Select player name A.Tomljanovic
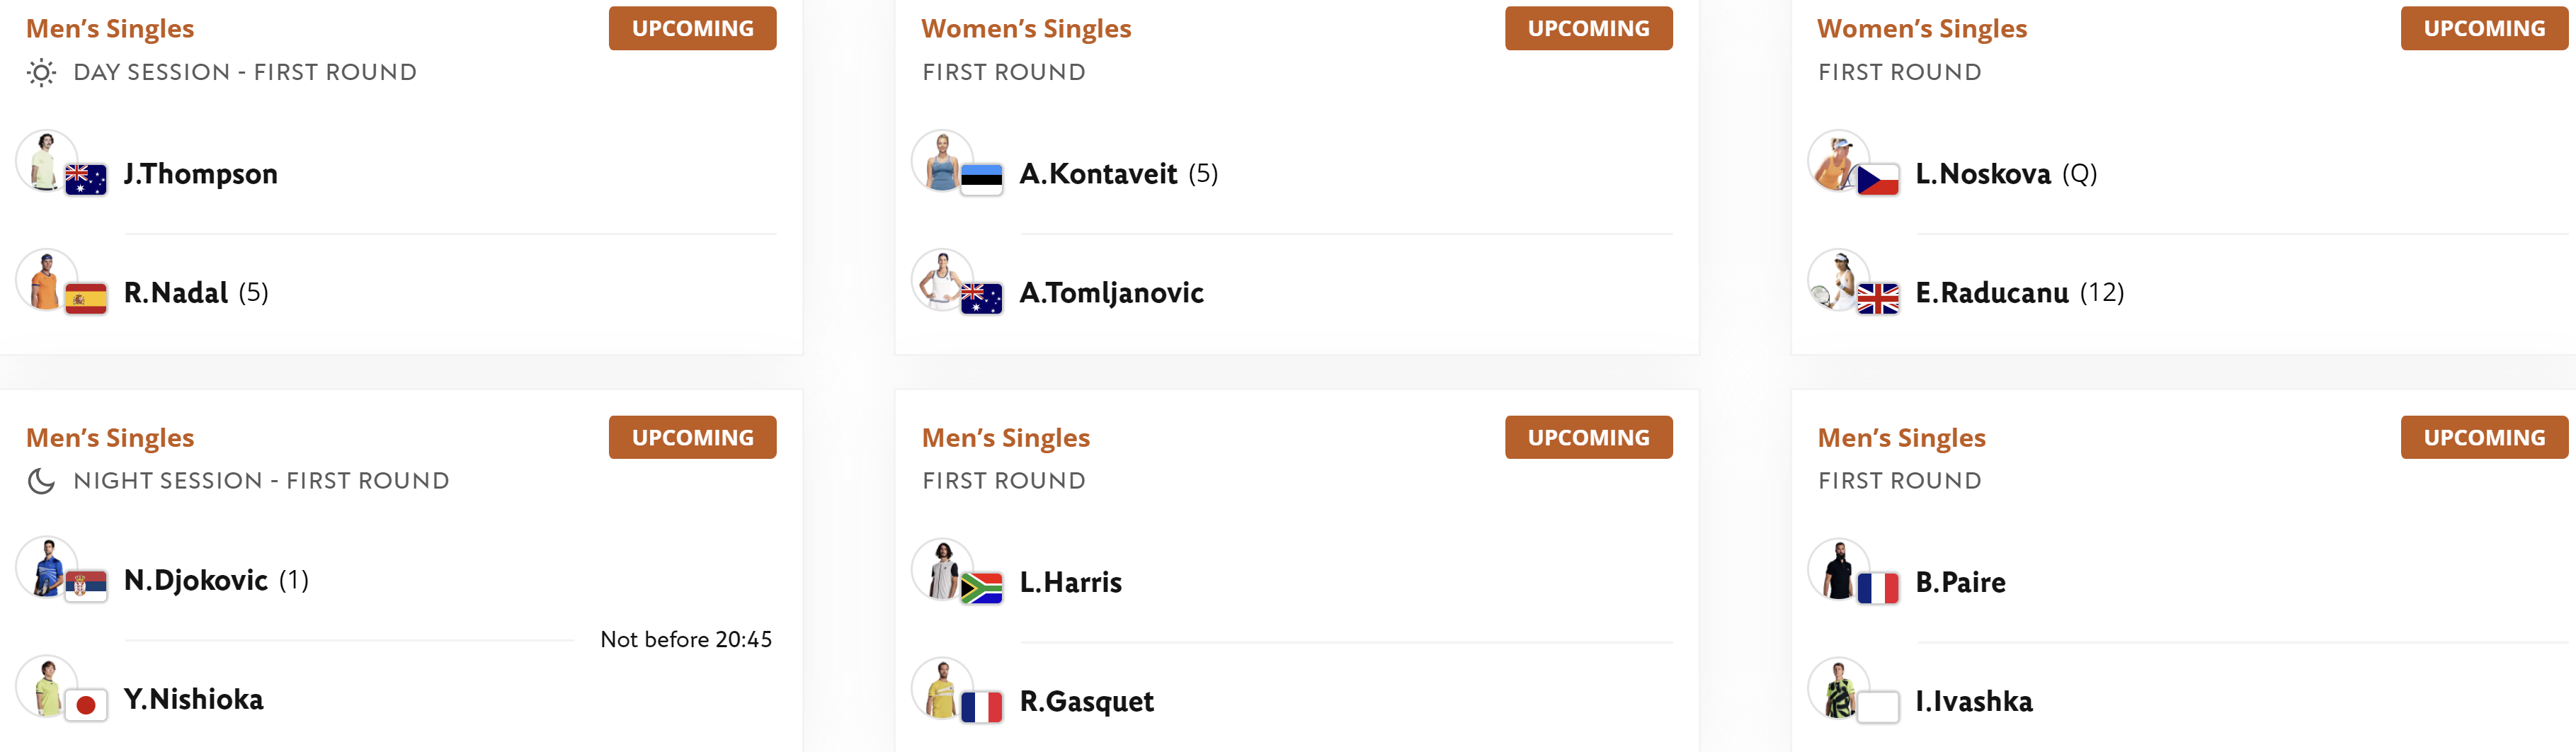Screen dimensions: 2576x752 [x=1111, y=293]
